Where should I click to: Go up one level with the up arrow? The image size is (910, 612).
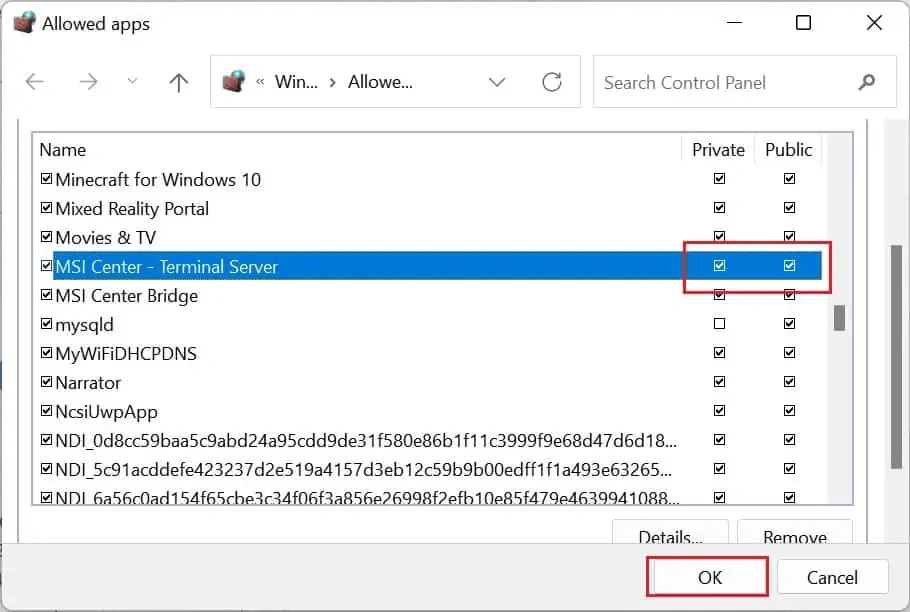click(177, 82)
